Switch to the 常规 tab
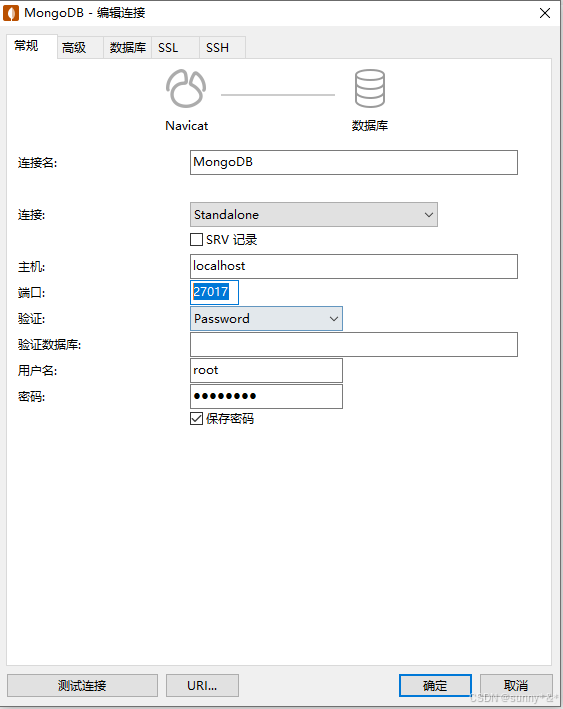Viewport: 563px width, 709px height. [x=32, y=46]
